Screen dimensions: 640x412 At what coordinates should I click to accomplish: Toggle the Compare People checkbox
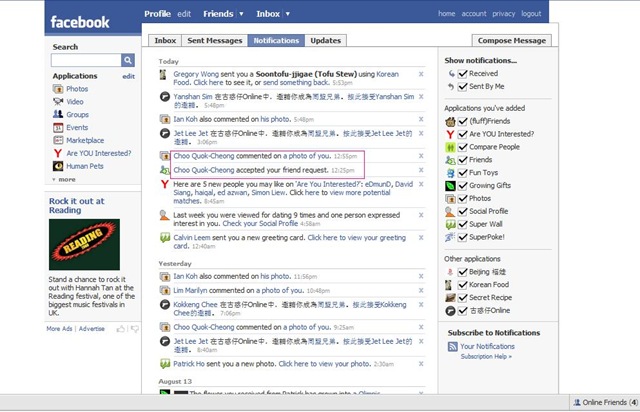pyautogui.click(x=462, y=147)
